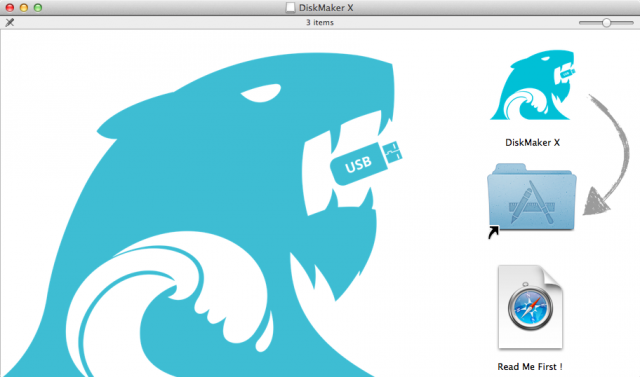Click the alias arrow badge on Applications folder
640x377 pixels.
[493, 232]
